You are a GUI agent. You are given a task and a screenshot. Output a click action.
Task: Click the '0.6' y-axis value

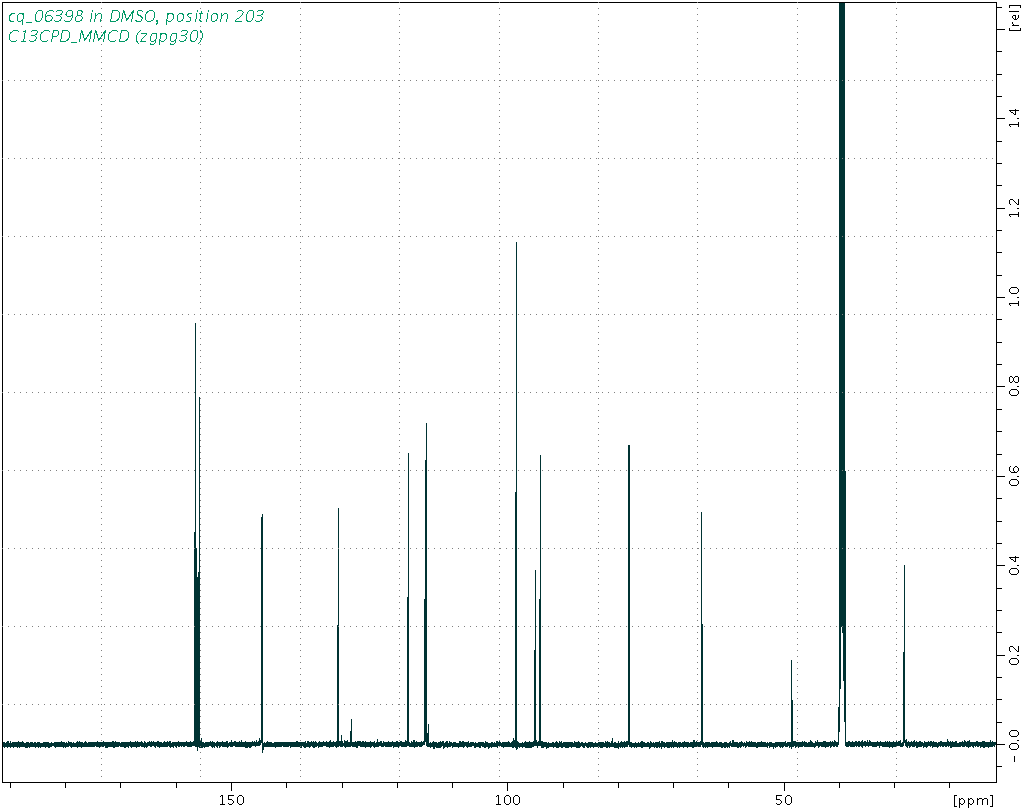coord(1015,476)
